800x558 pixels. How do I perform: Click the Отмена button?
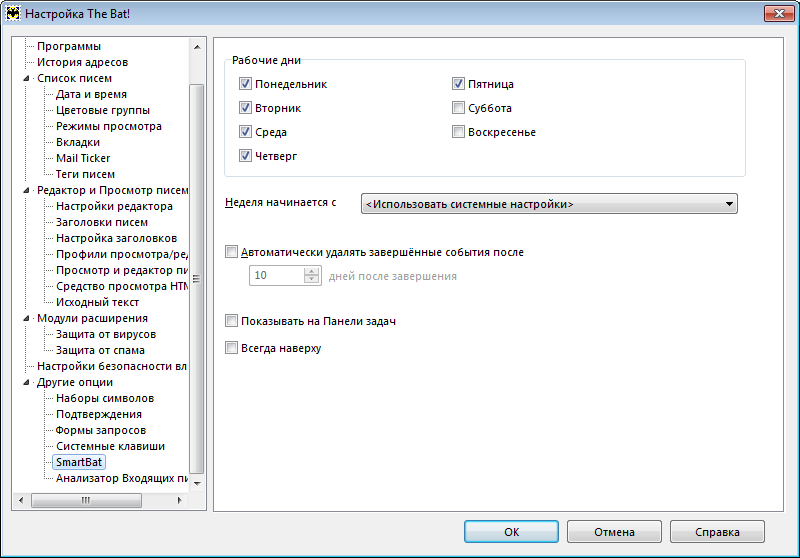pyautogui.click(x=614, y=531)
